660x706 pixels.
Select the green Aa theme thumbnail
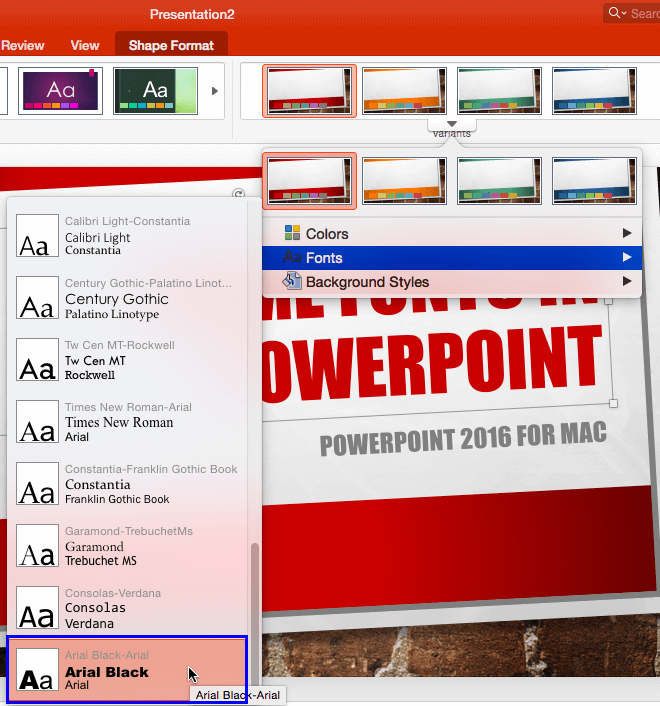click(x=155, y=91)
